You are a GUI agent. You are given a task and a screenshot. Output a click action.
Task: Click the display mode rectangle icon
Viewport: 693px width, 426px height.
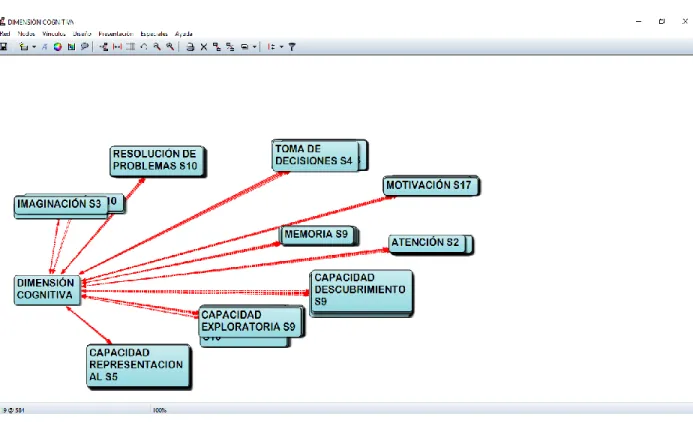[x=244, y=46]
